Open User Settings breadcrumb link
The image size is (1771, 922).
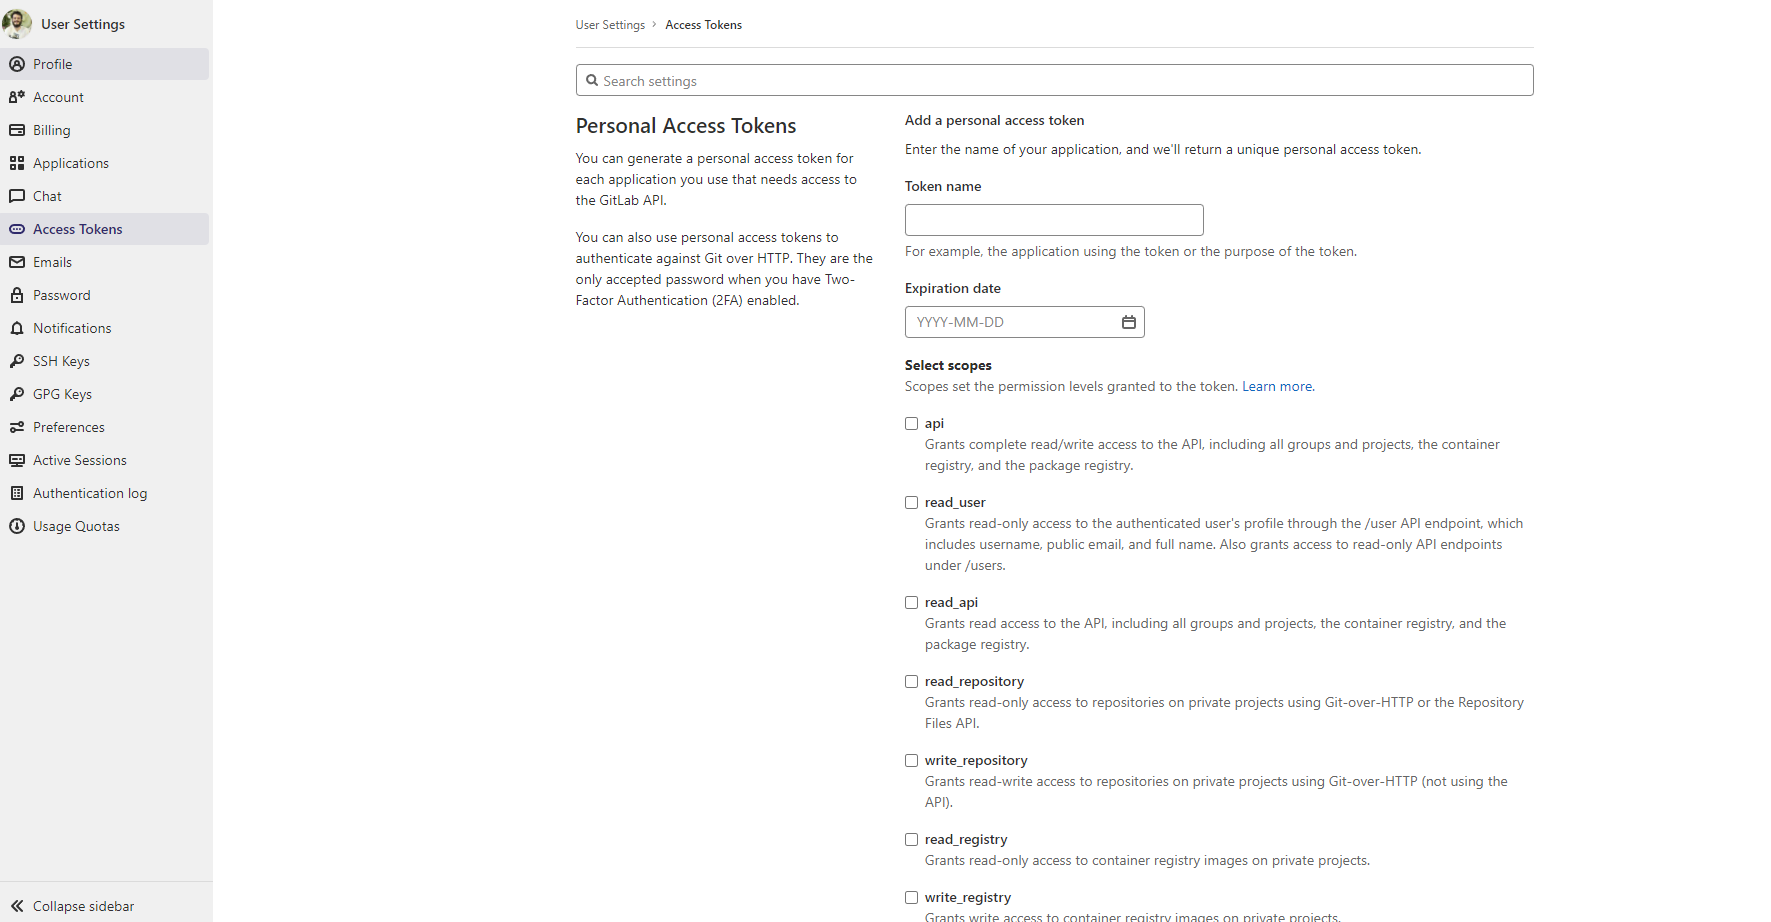(610, 24)
